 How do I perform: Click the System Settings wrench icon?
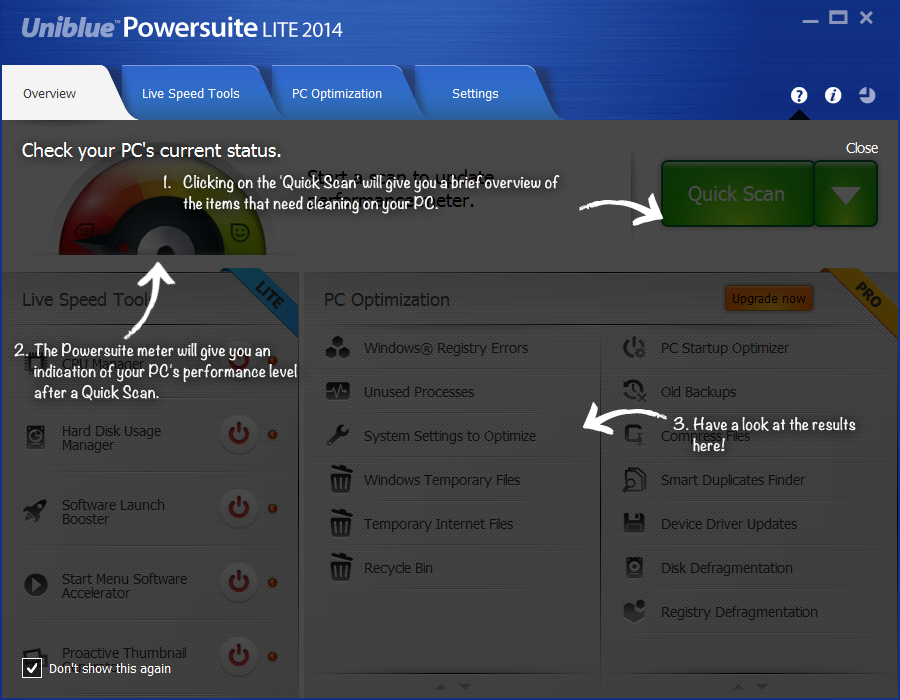pos(338,435)
